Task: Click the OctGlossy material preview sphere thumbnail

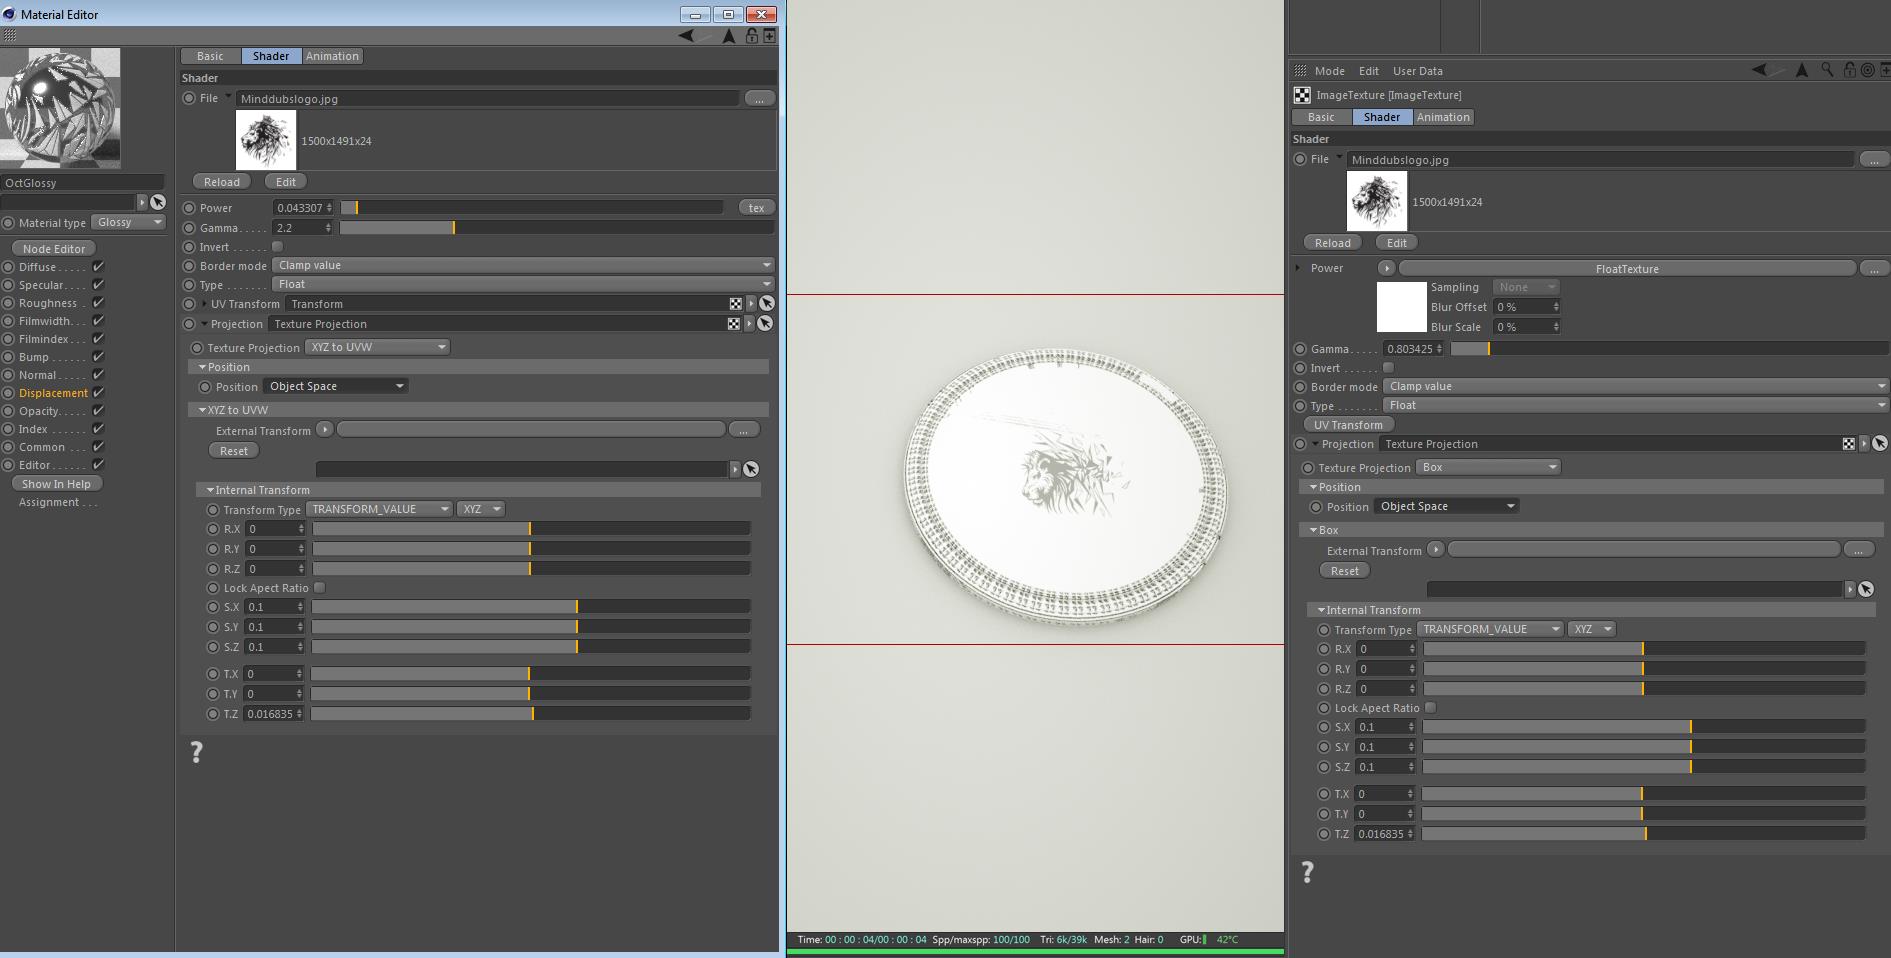Action: point(60,108)
